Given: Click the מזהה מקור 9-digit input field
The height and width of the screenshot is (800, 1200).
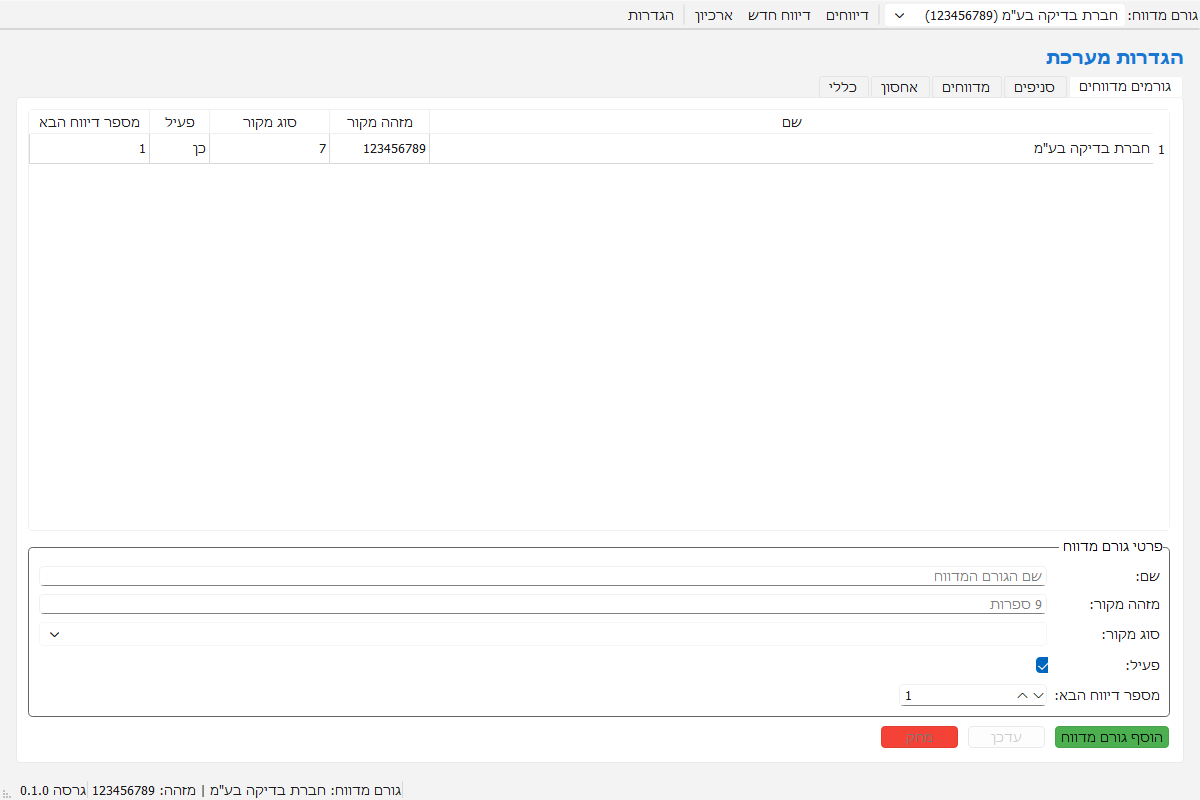Looking at the screenshot, I should [543, 605].
